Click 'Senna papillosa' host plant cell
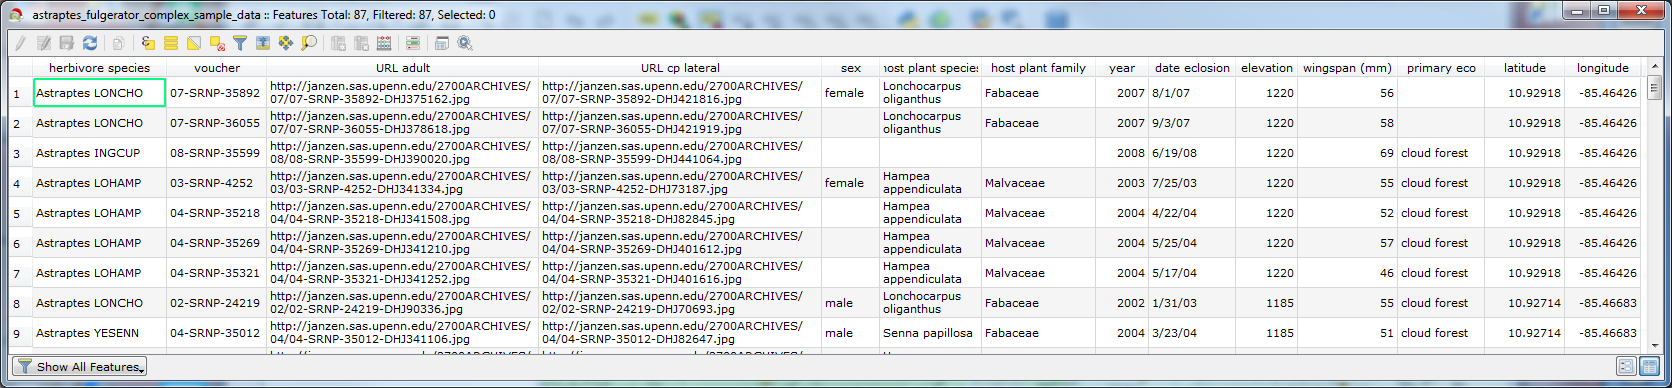The image size is (1672, 388). point(930,333)
